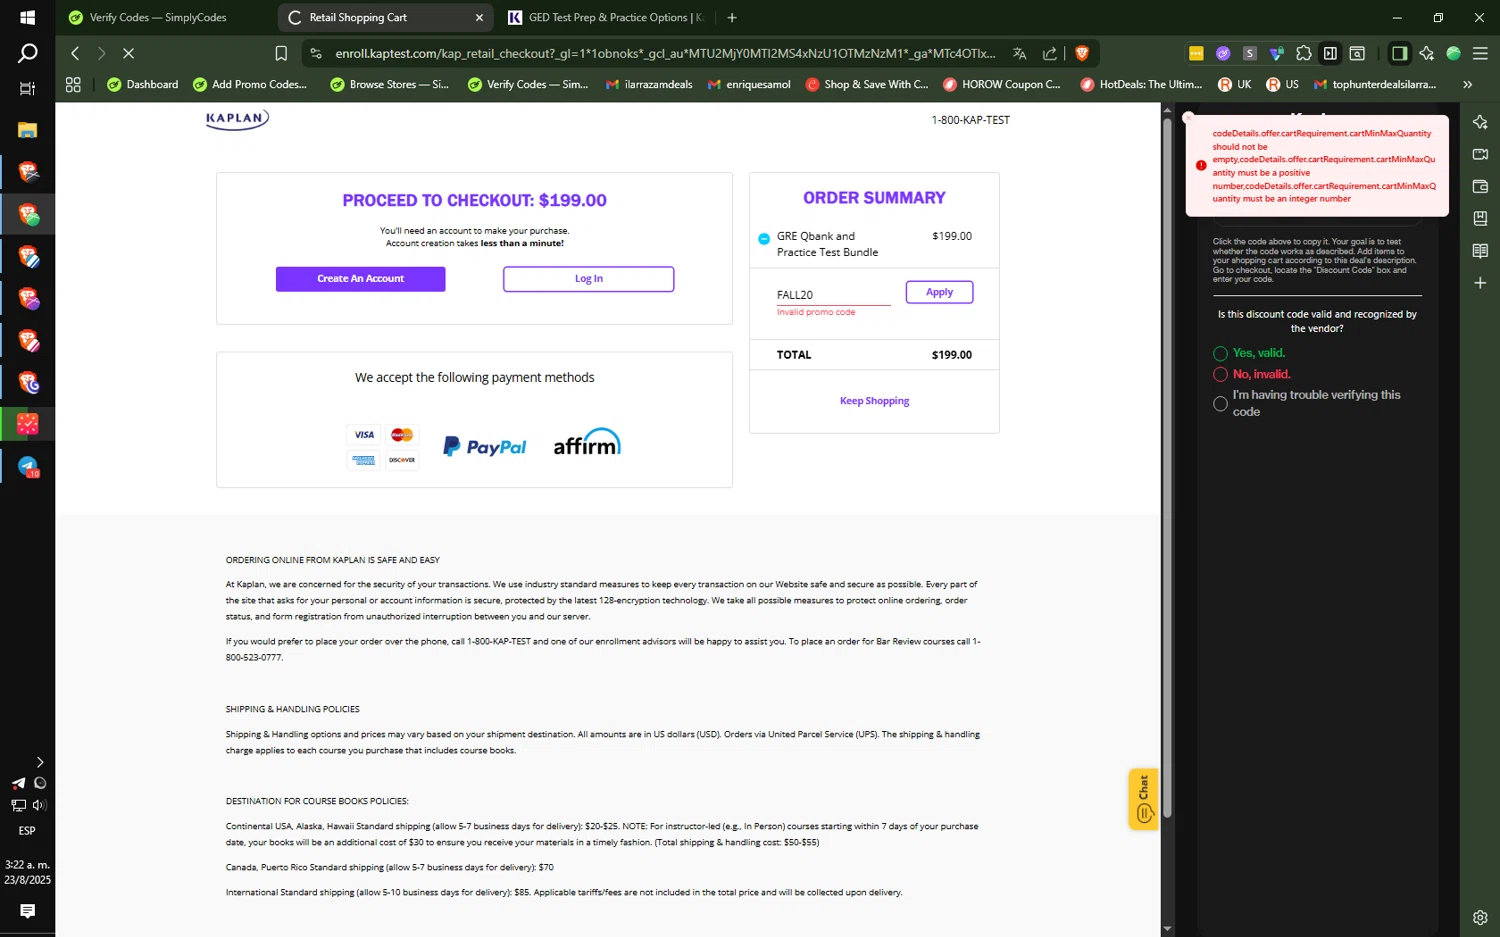Screen dimensions: 1500x937
Task: Click the share icon in address bar
Action: (1049, 53)
